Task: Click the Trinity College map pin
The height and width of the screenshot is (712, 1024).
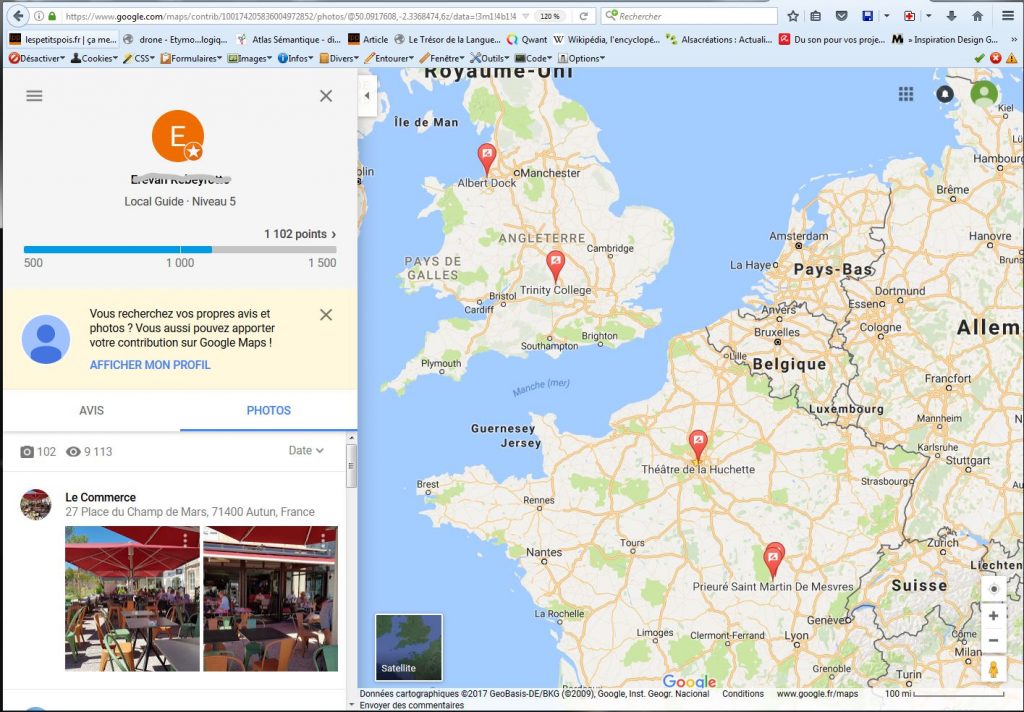Action: tap(555, 265)
